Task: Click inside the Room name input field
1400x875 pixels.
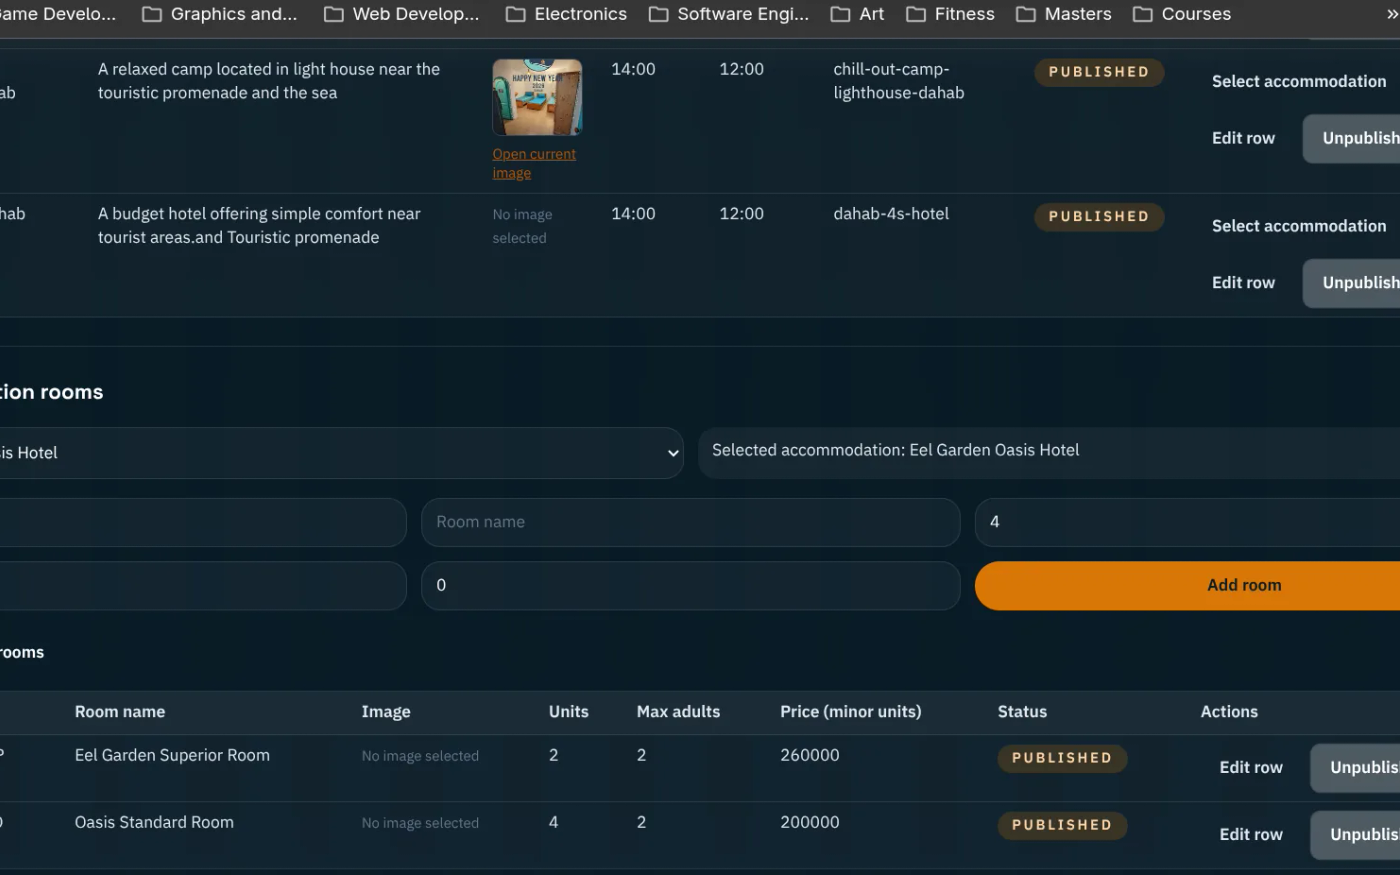Action: point(690,522)
